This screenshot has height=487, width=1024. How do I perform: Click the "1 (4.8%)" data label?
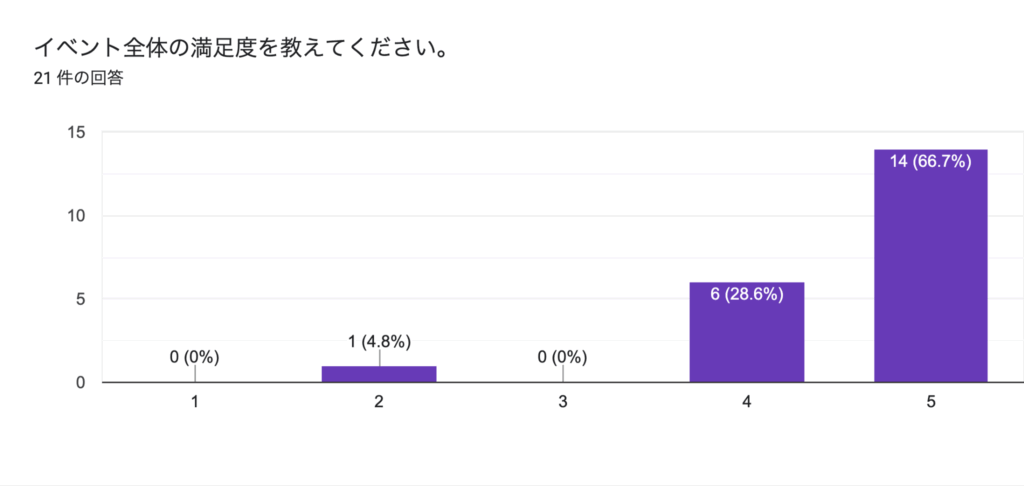[x=379, y=340]
